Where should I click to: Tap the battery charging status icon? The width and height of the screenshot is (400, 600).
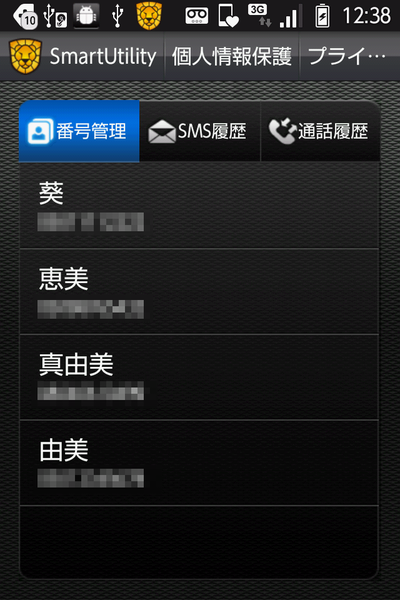pyautogui.click(x=322, y=16)
